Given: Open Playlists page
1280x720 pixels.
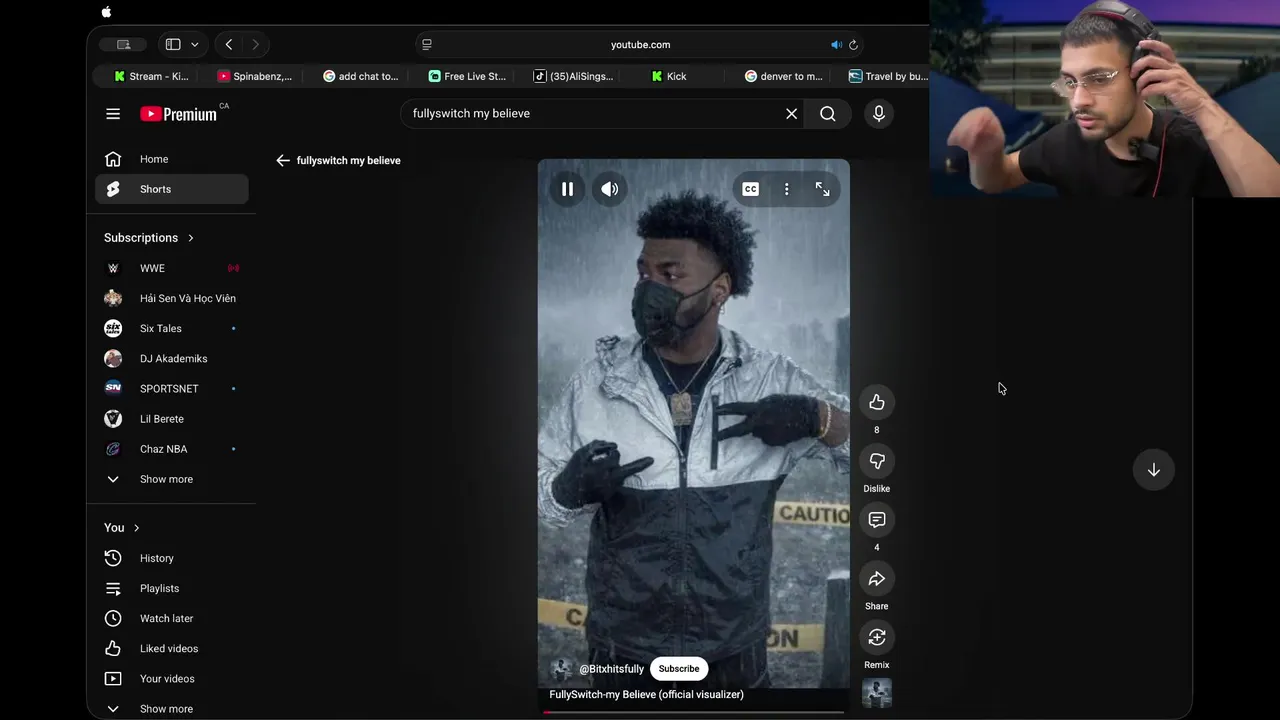Looking at the screenshot, I should pyautogui.click(x=171, y=588).
